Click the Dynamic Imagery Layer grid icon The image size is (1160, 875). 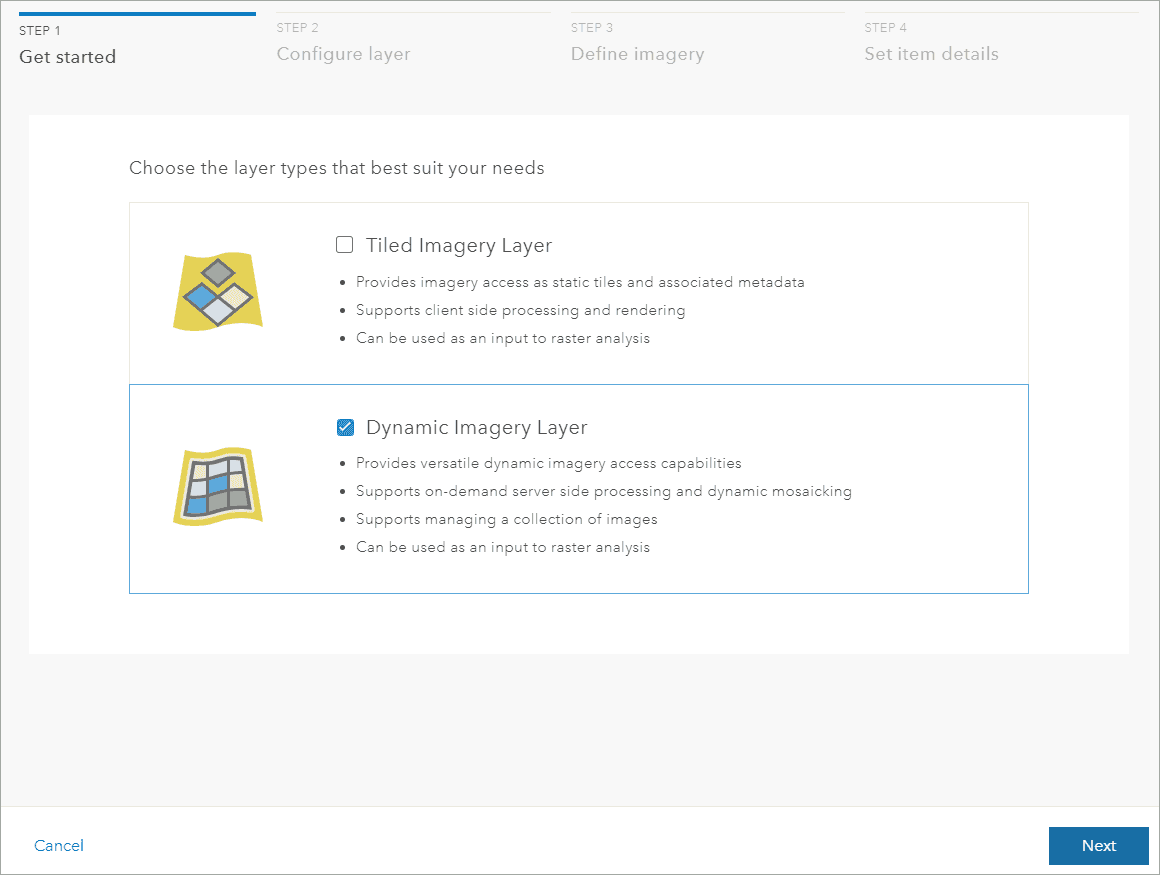(x=217, y=487)
